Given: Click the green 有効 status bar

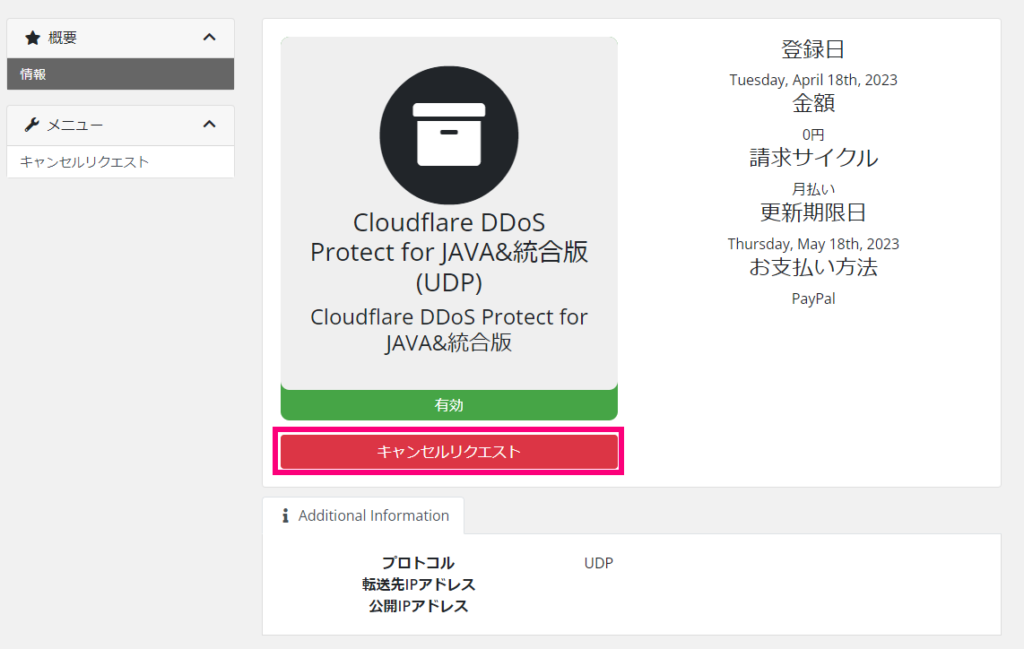Looking at the screenshot, I should click(449, 405).
